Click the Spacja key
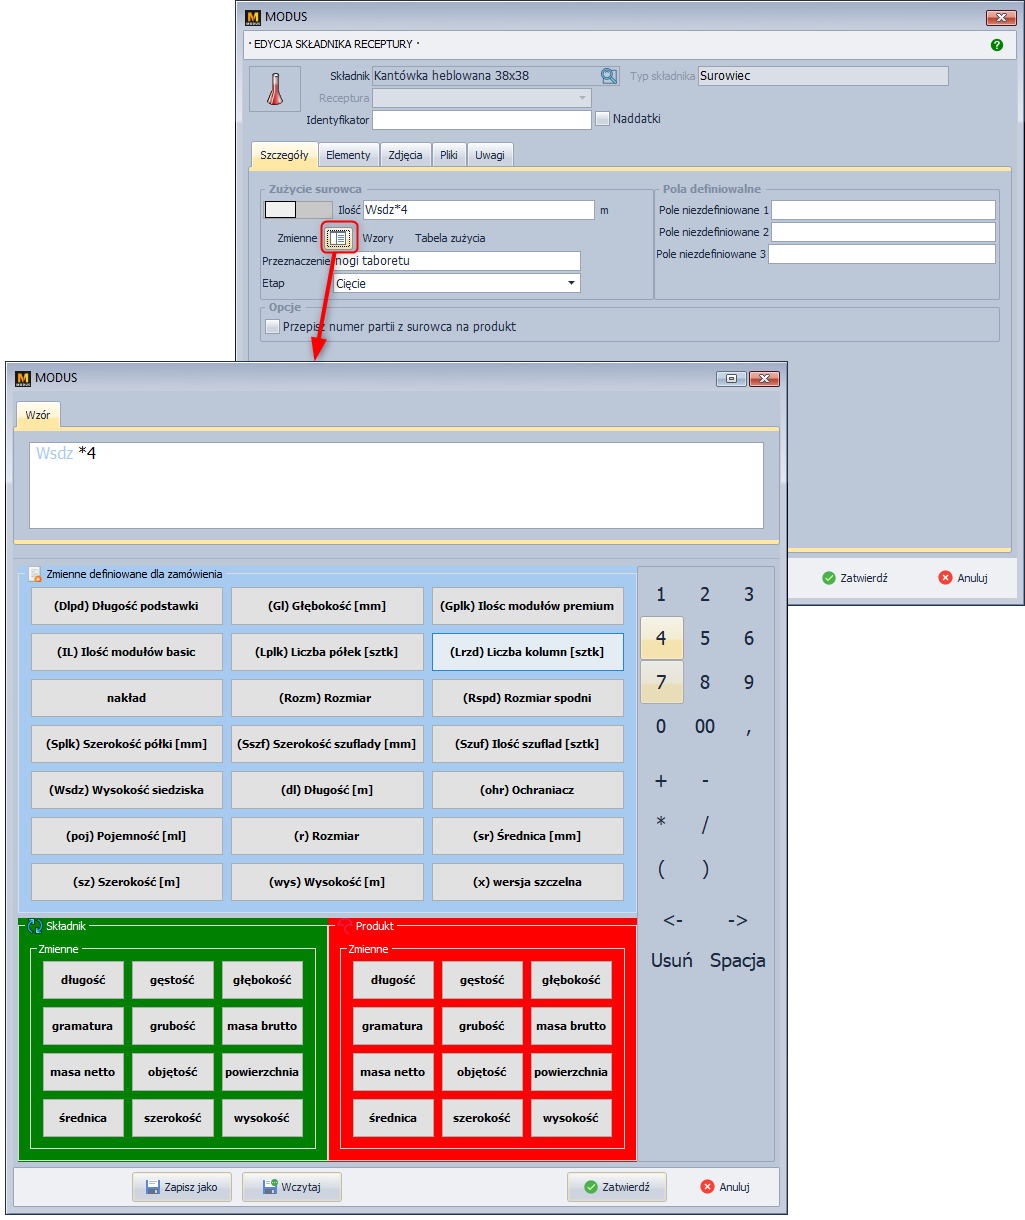Screen dimensions: 1025x1220 click(738, 960)
